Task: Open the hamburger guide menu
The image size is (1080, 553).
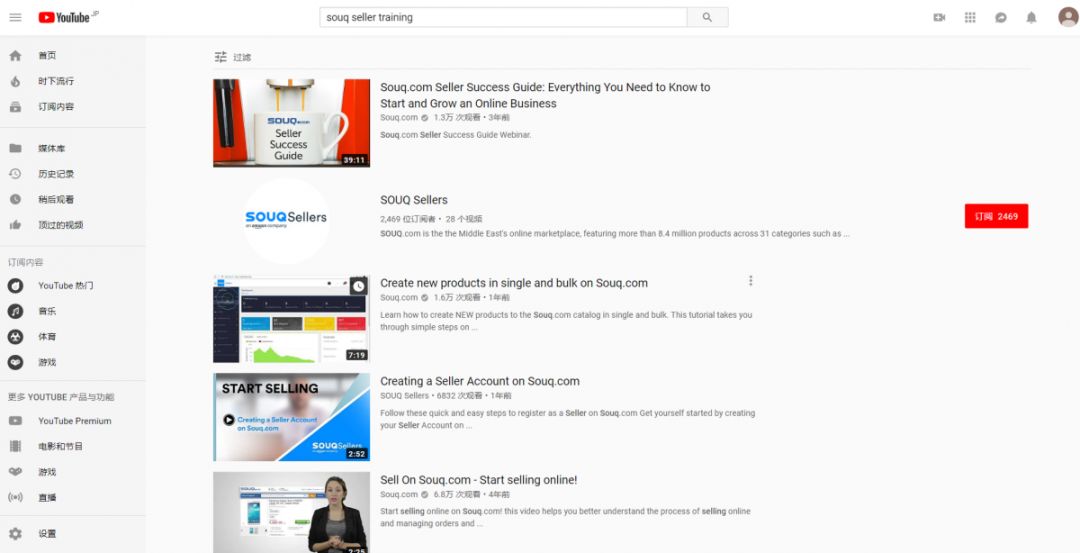Action: pos(15,17)
